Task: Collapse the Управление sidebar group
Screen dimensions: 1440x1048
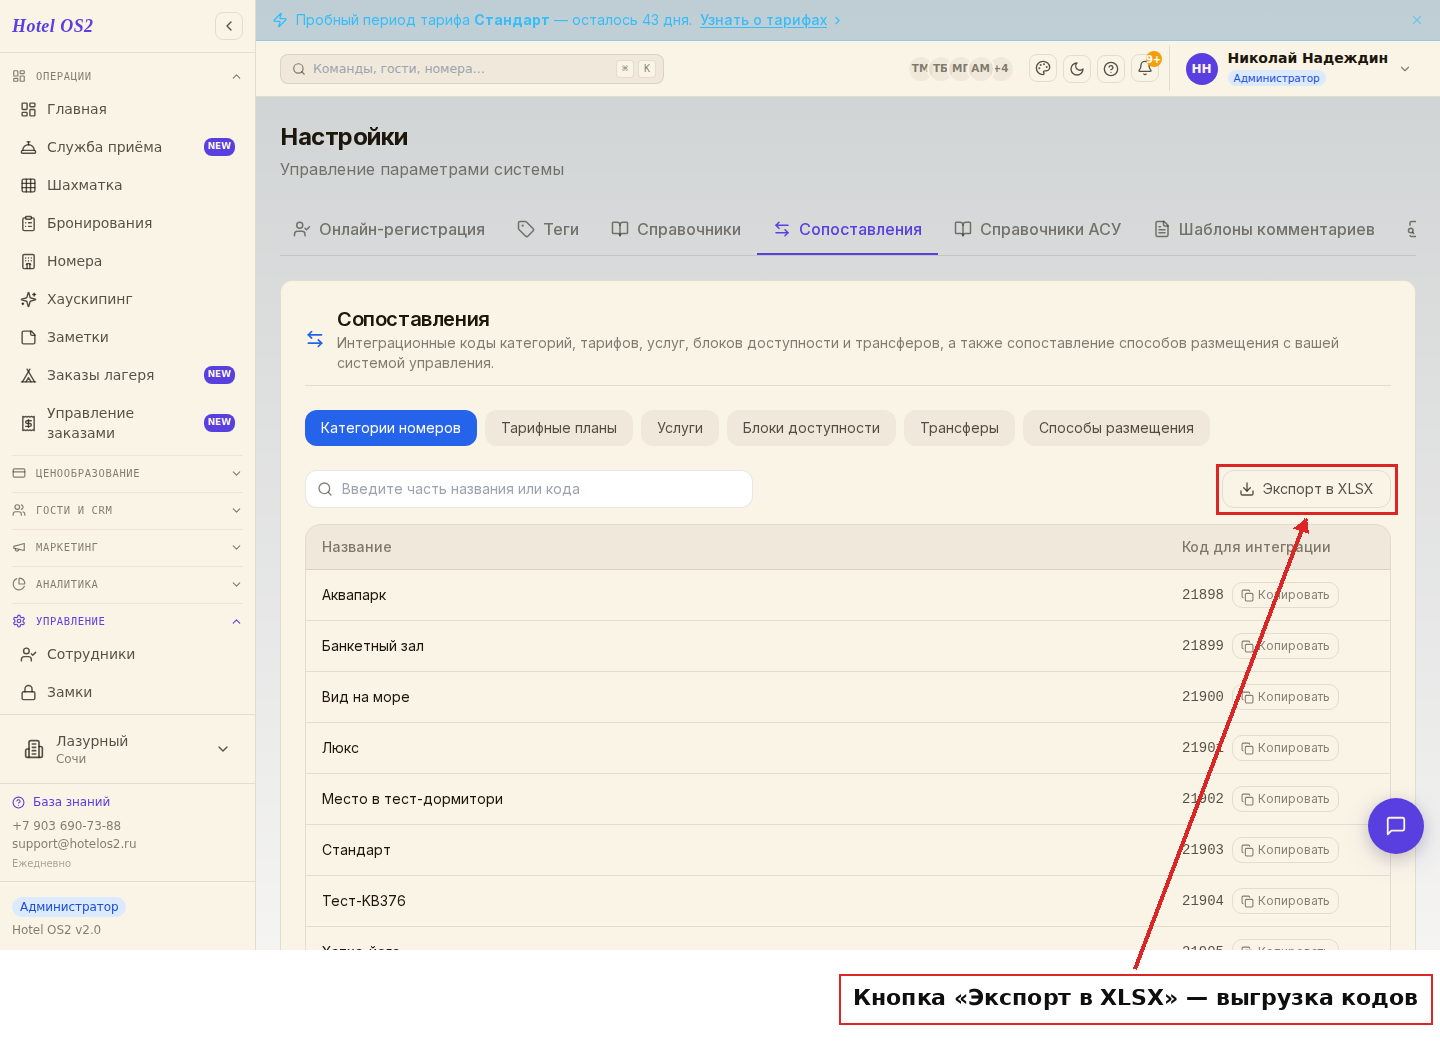Action: pos(127,621)
